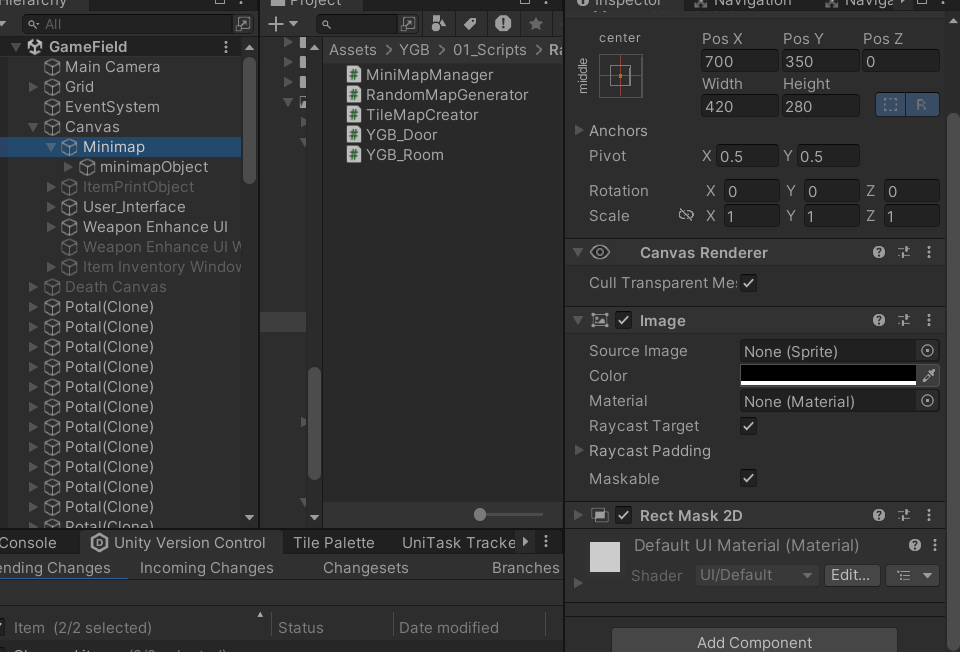The width and height of the screenshot is (960, 652).
Task: Open Canvas Renderer preset settings icon
Action: (904, 252)
